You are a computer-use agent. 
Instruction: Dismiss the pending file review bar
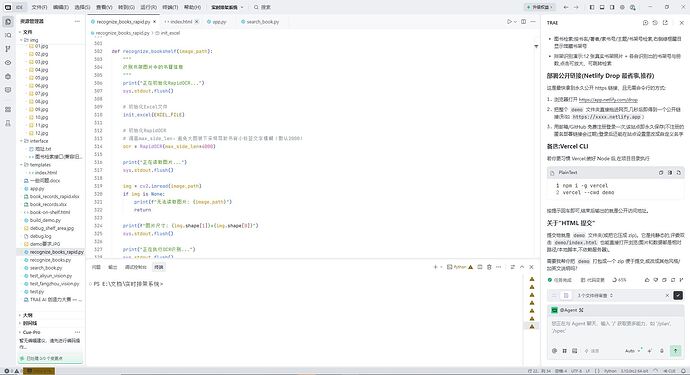pos(667,295)
